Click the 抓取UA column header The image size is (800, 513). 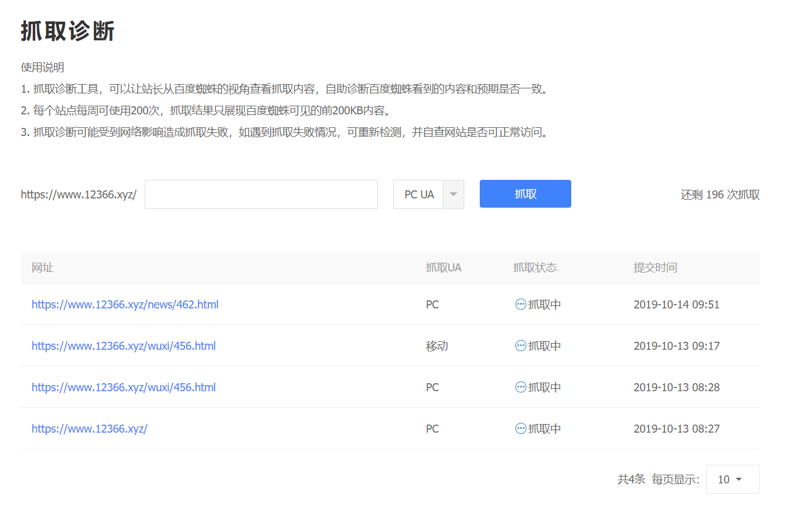443,267
